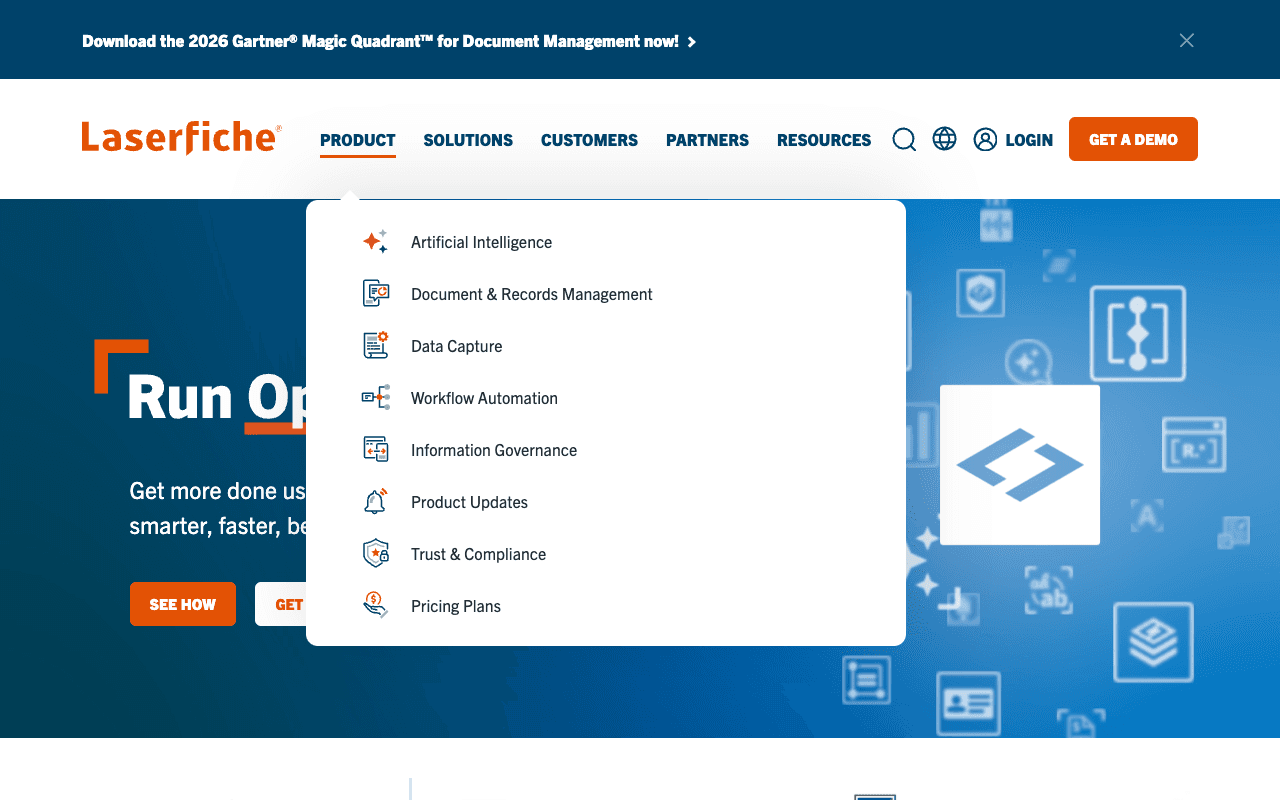
Task: Open the CUSTOMERS menu
Action: [x=589, y=140]
